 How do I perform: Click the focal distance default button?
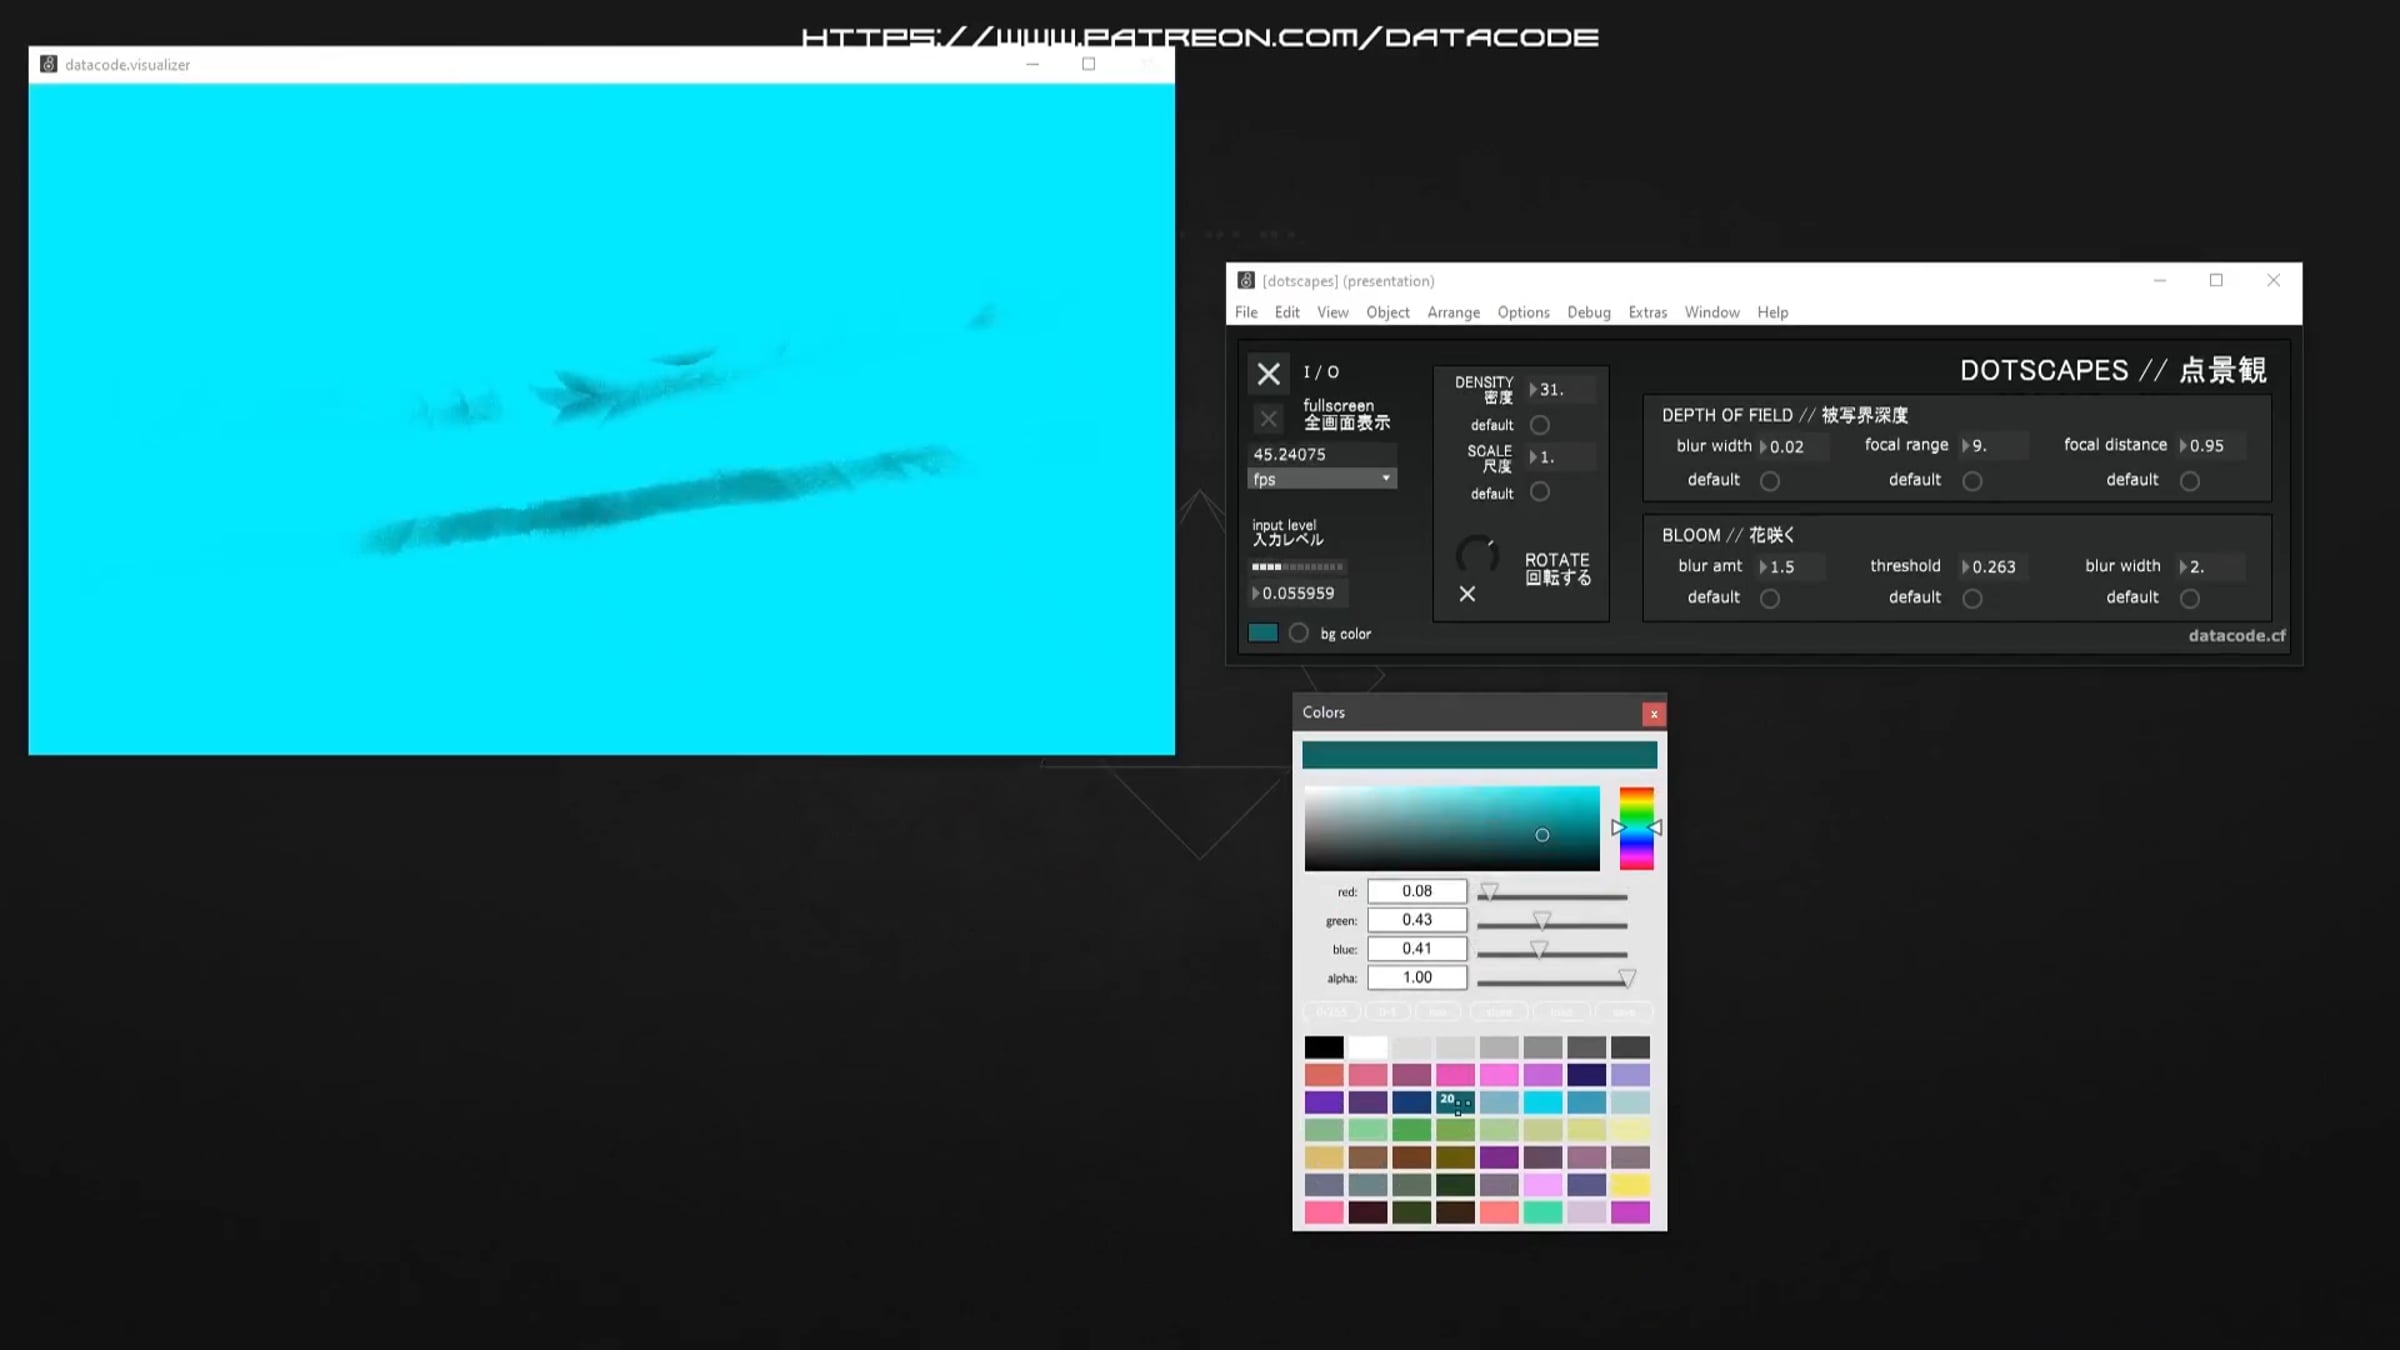[2190, 481]
